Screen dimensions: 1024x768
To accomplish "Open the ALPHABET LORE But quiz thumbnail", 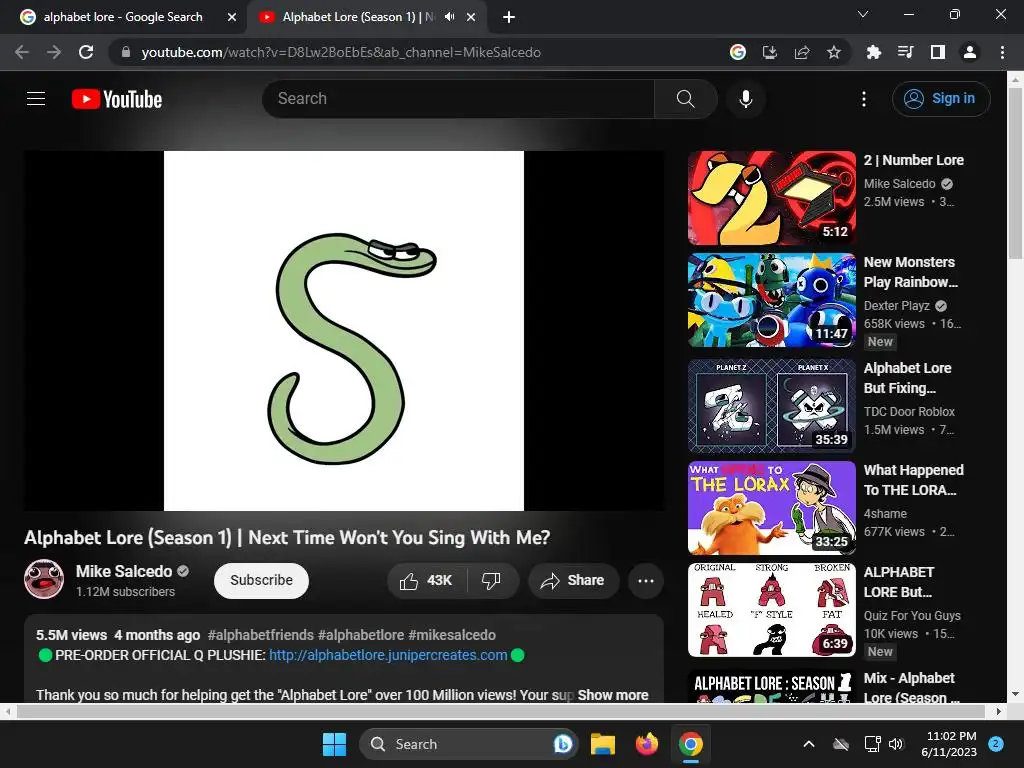I will 772,610.
